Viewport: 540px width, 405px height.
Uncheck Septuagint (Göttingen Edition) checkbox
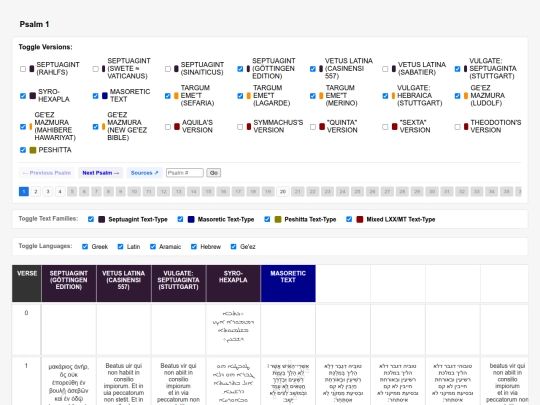(240, 69)
